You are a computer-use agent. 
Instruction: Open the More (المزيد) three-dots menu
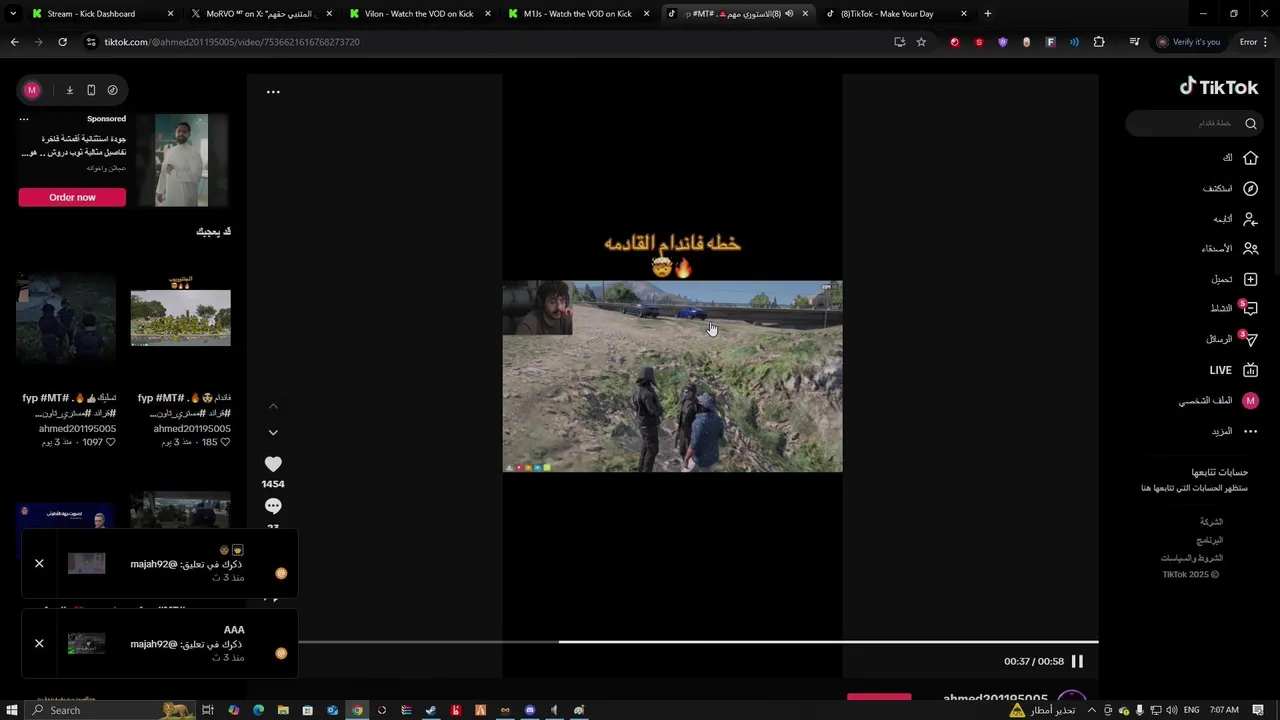(1250, 431)
